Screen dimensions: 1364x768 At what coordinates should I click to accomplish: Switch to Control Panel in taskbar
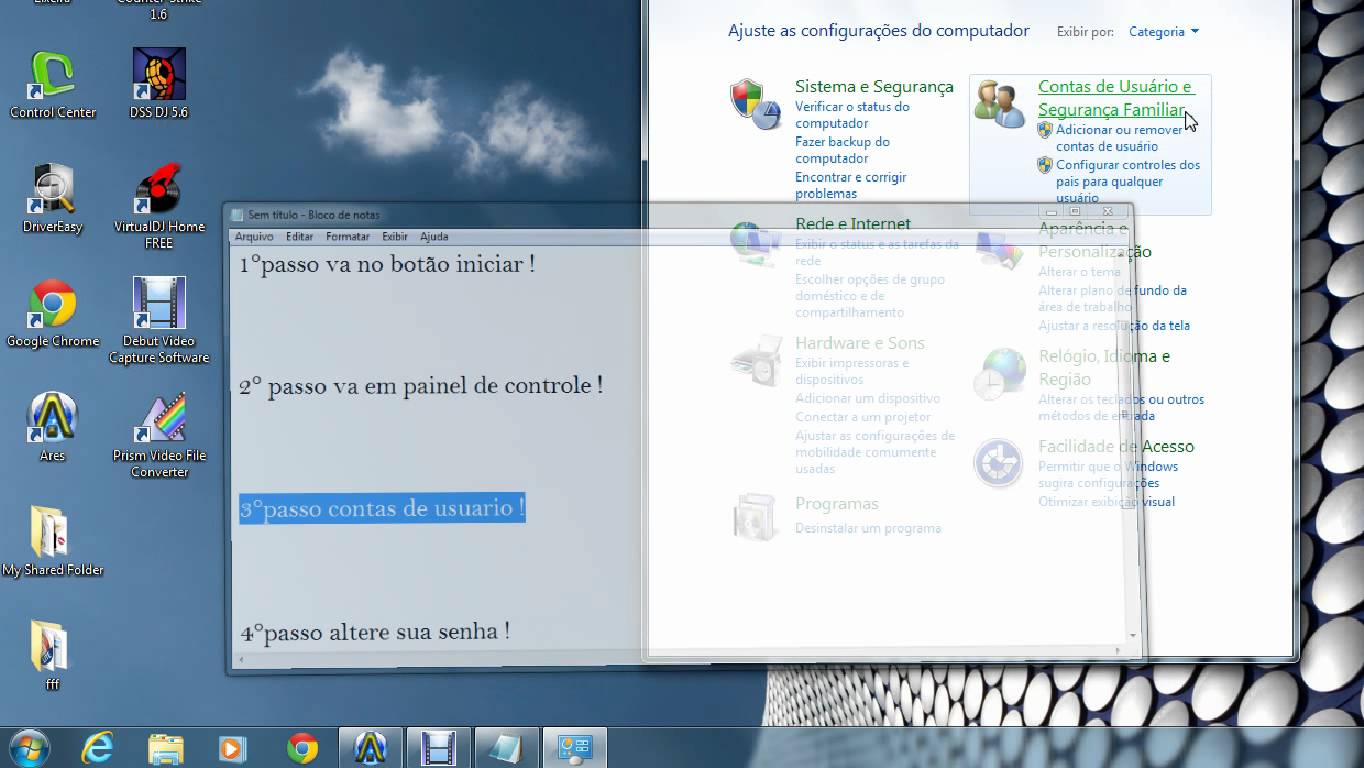575,748
